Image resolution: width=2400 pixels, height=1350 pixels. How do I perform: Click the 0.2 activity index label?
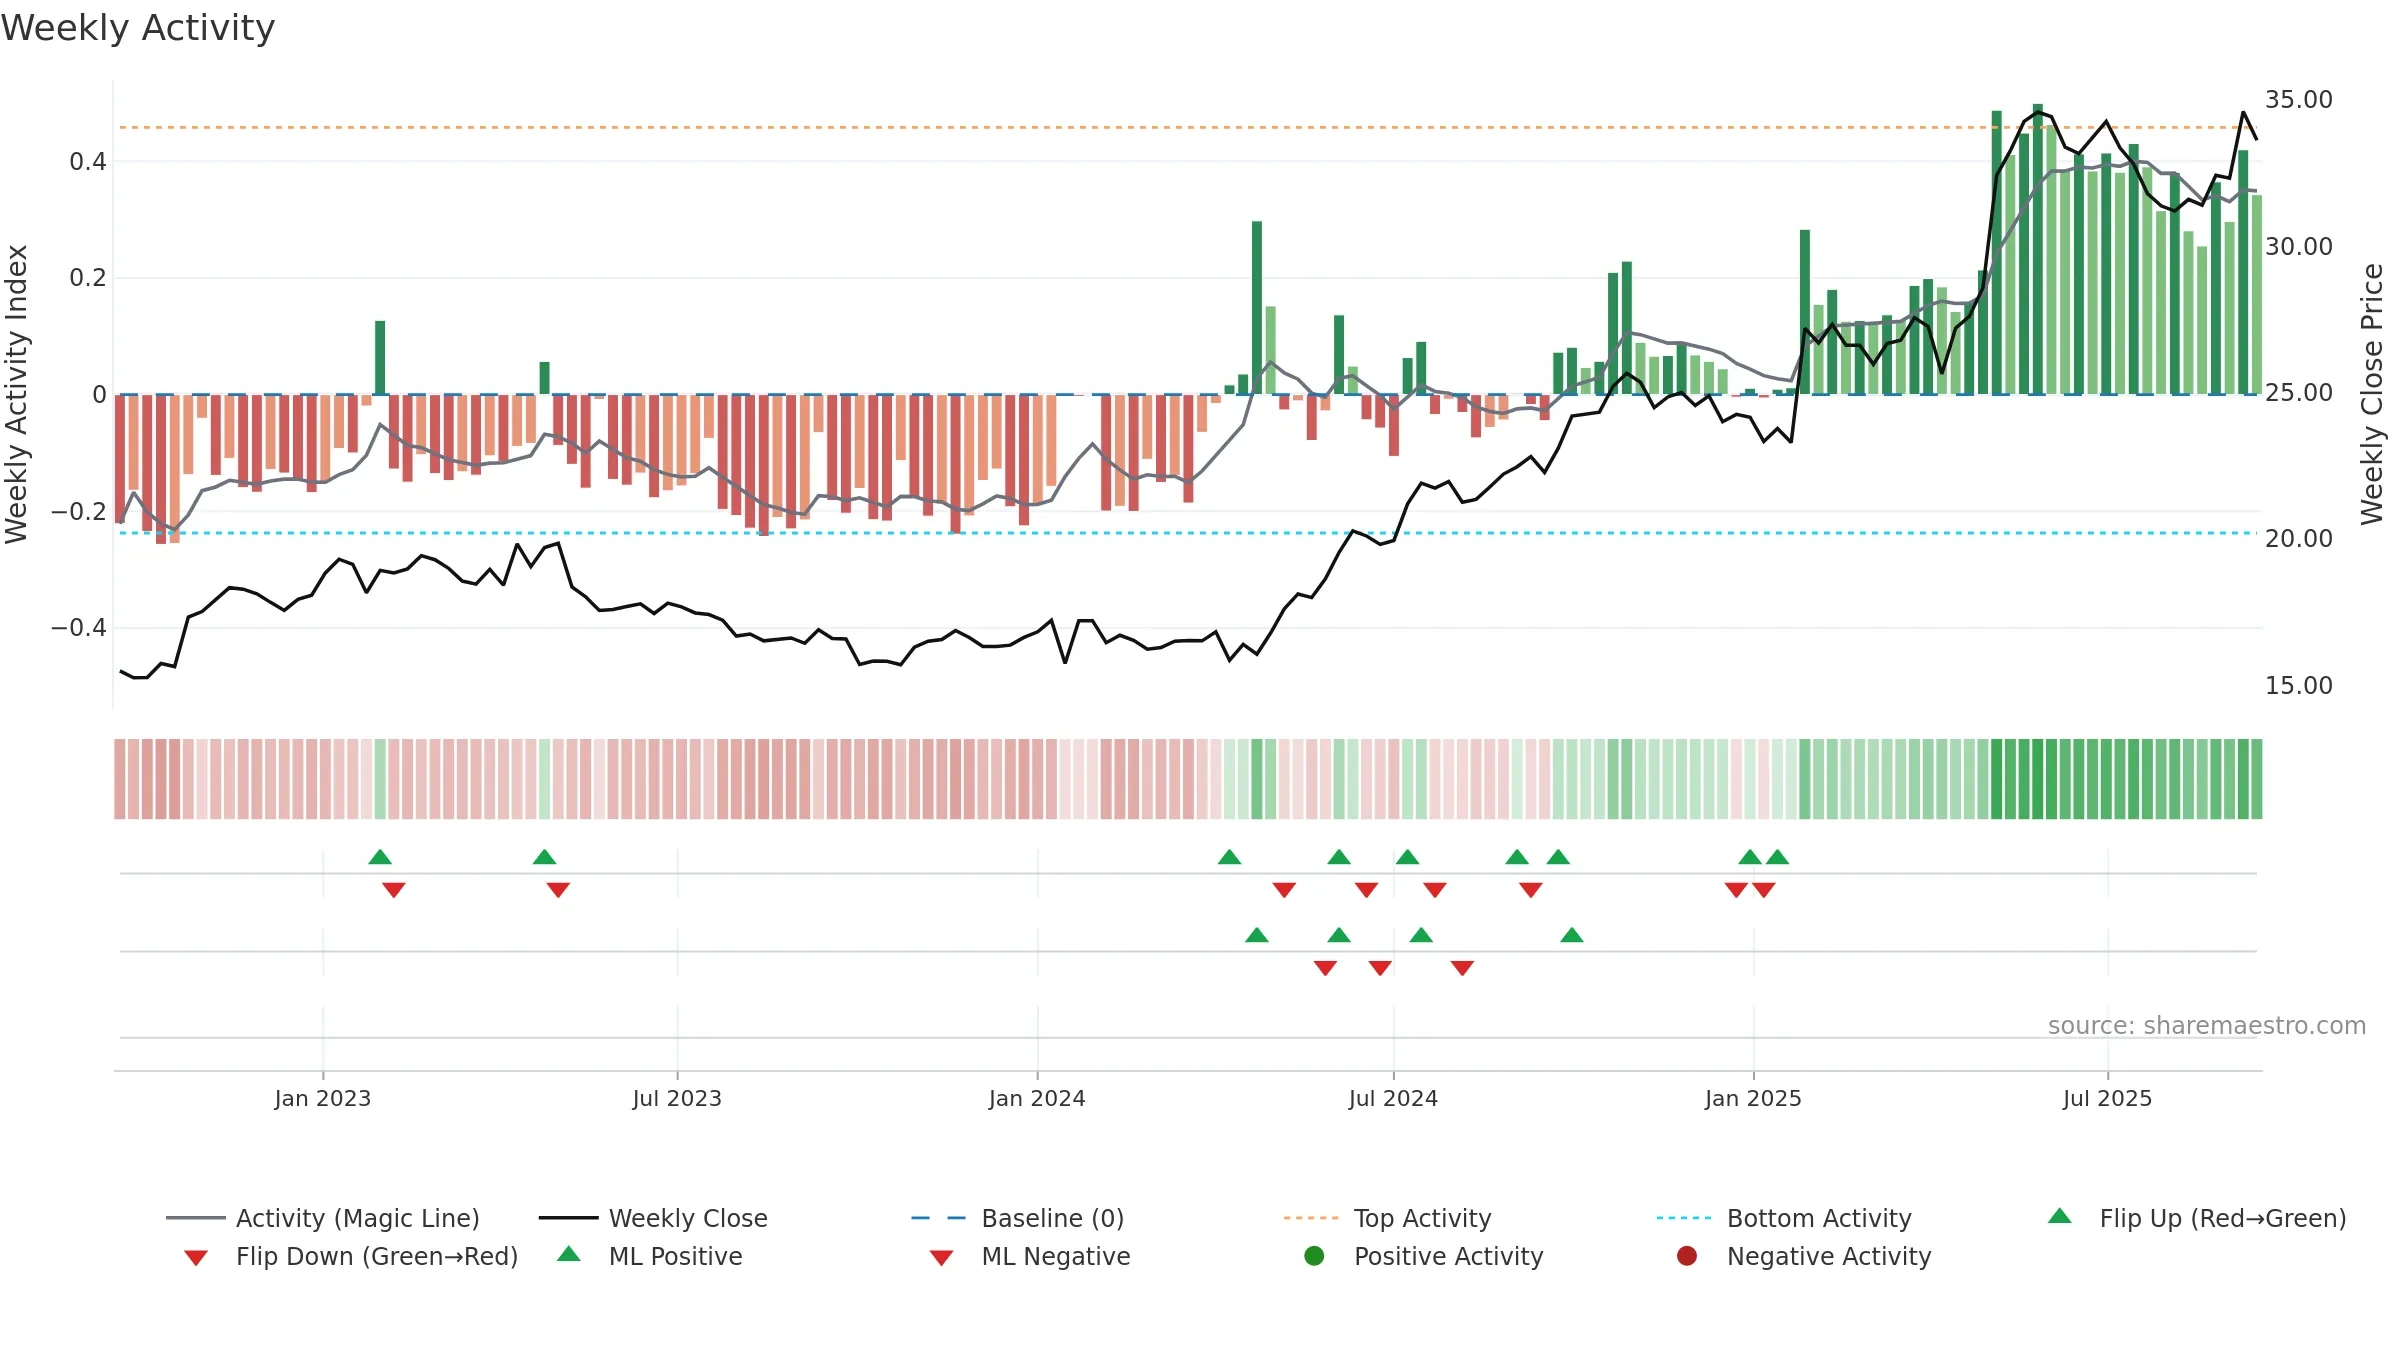pyautogui.click(x=88, y=278)
